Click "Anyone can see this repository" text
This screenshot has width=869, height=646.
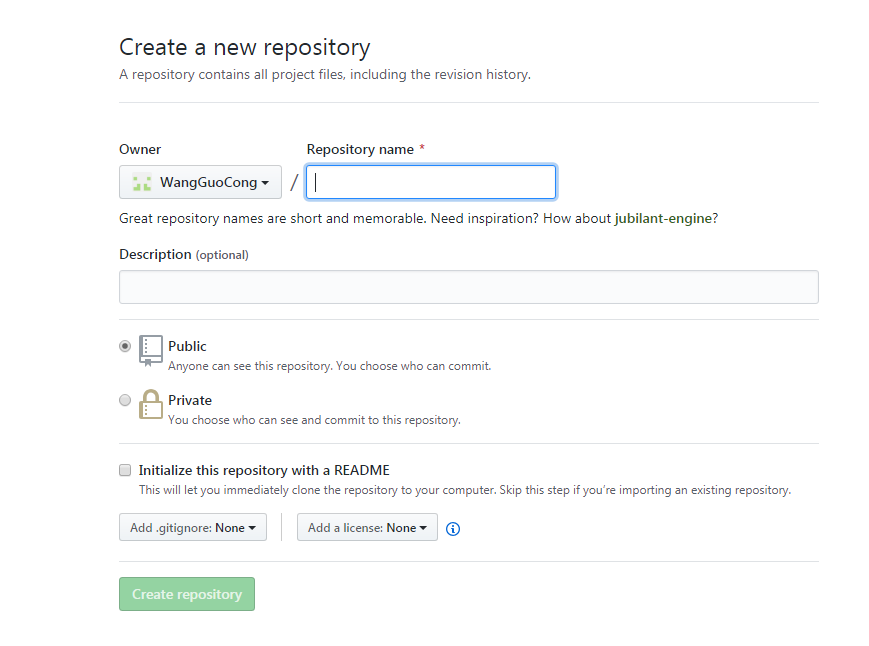point(330,366)
